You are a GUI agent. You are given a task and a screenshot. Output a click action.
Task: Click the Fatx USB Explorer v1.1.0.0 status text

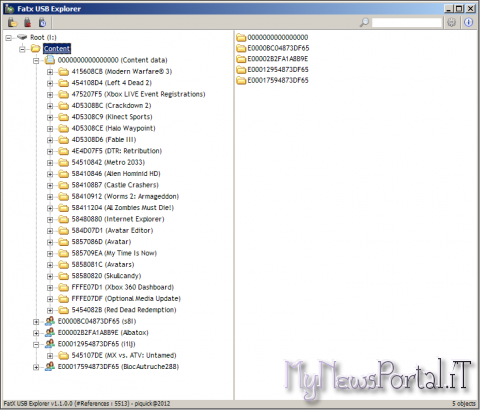pyautogui.click(x=87, y=404)
